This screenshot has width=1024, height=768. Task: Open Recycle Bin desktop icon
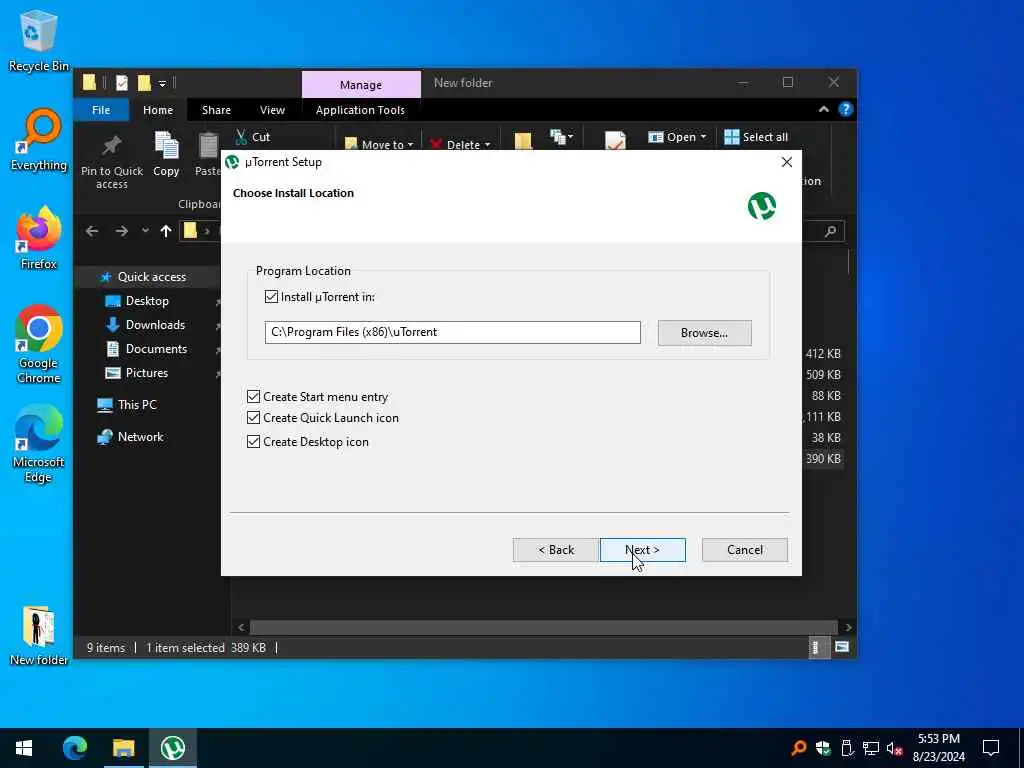tap(39, 40)
